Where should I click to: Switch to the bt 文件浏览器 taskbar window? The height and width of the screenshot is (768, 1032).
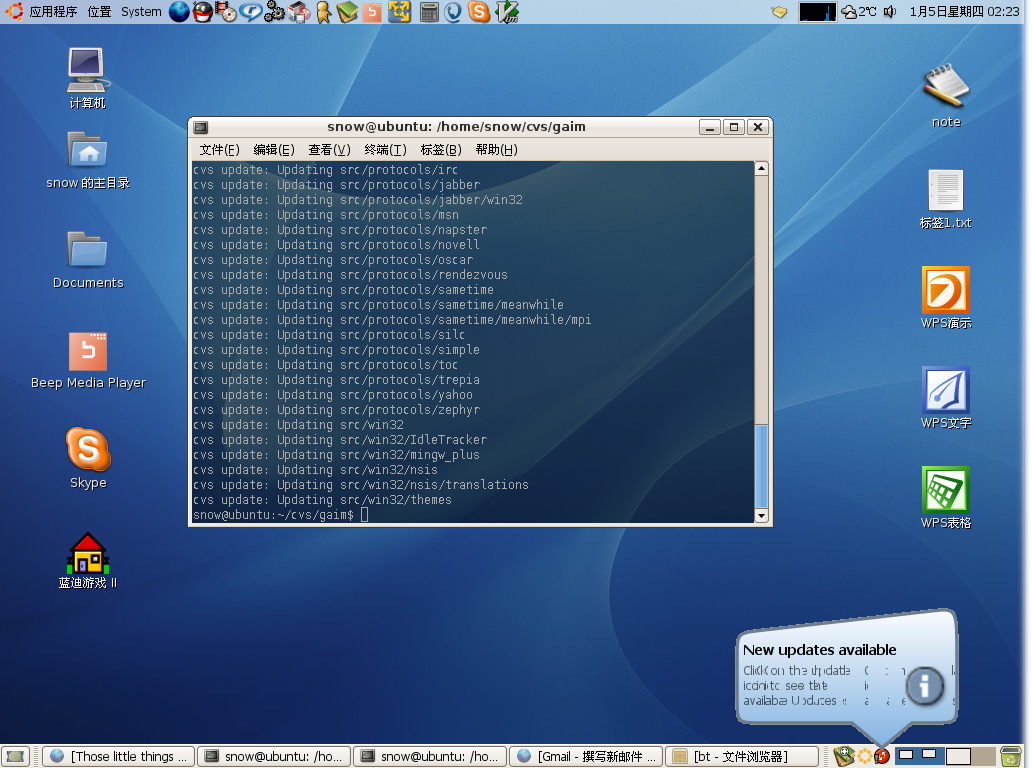(x=742, y=757)
